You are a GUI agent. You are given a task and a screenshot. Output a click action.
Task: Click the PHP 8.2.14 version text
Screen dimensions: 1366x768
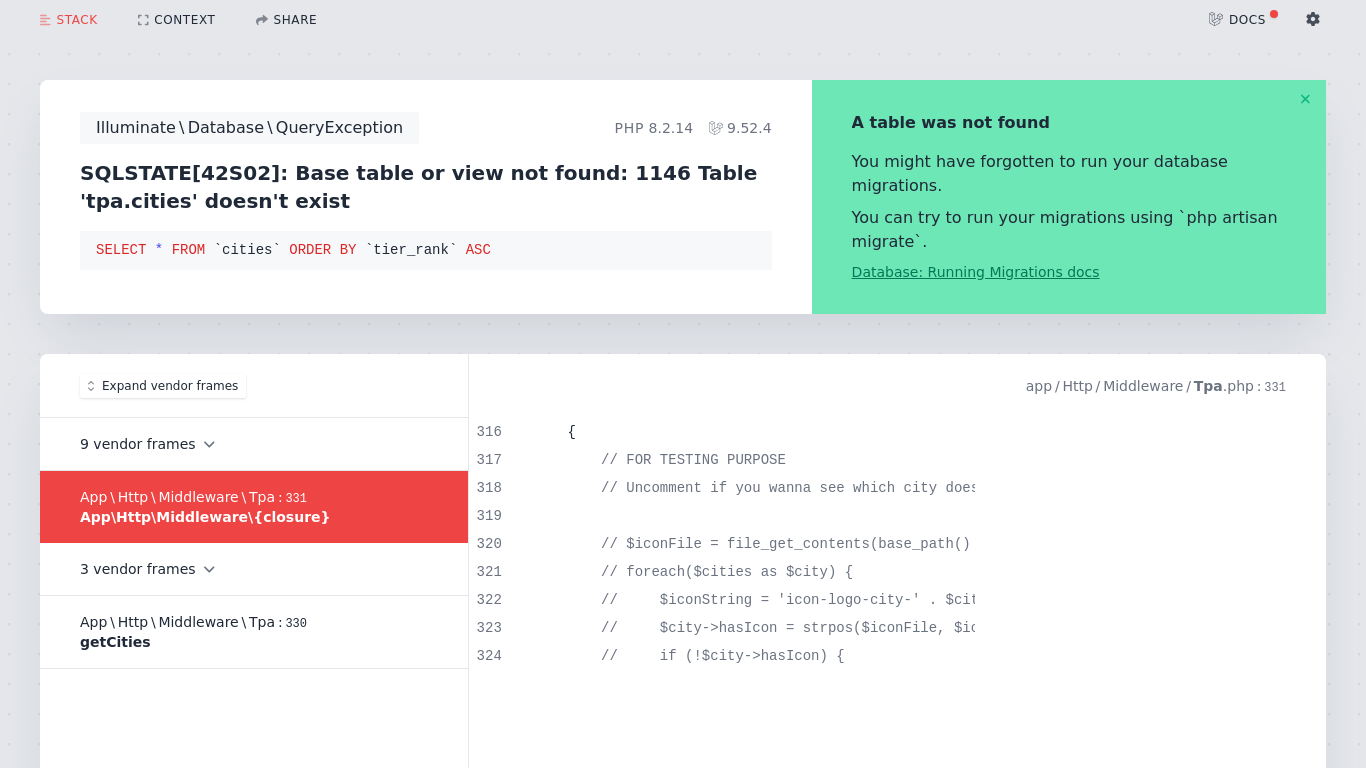coord(653,128)
